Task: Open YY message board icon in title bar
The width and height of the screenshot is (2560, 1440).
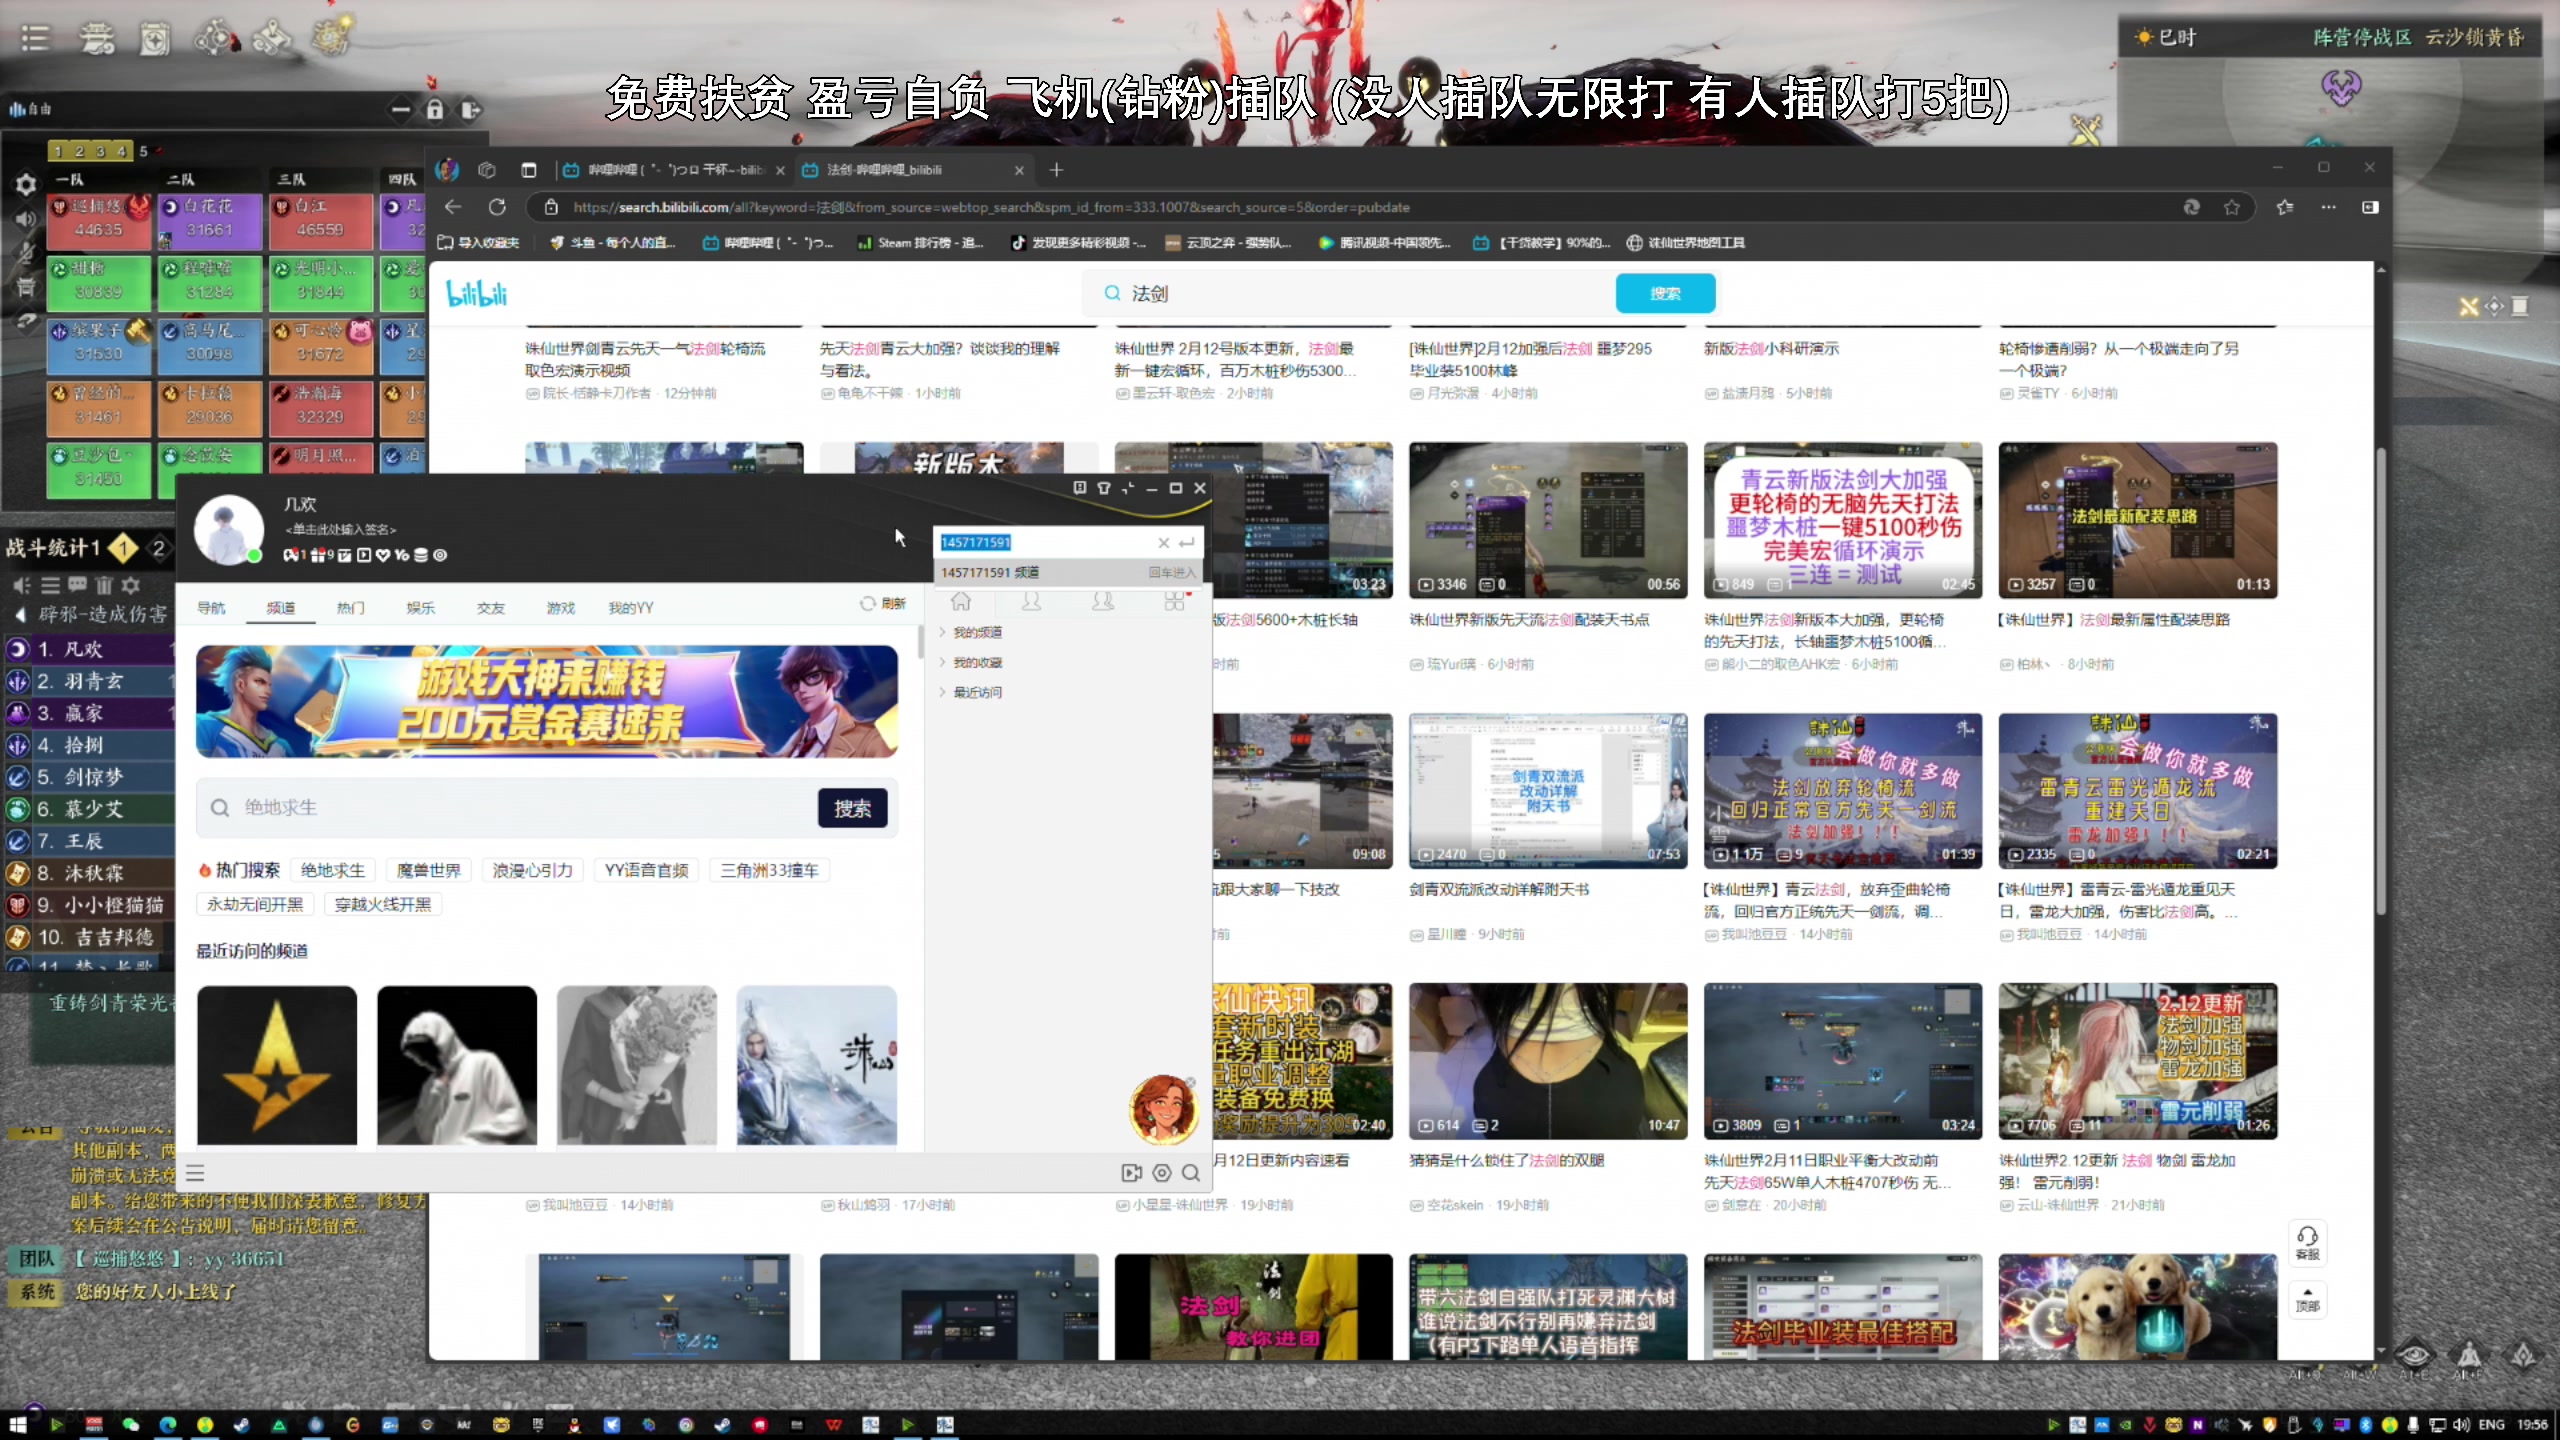Action: [x=1080, y=488]
